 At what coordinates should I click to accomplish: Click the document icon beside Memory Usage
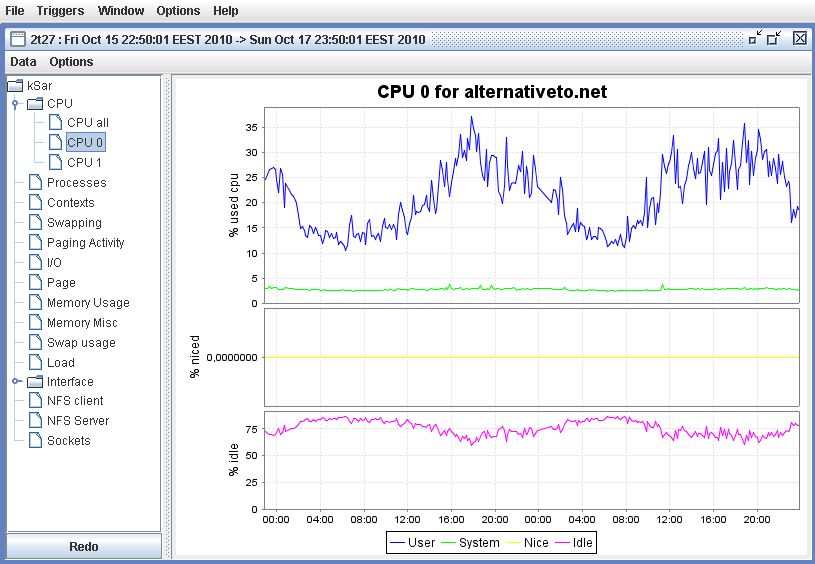tap(35, 303)
